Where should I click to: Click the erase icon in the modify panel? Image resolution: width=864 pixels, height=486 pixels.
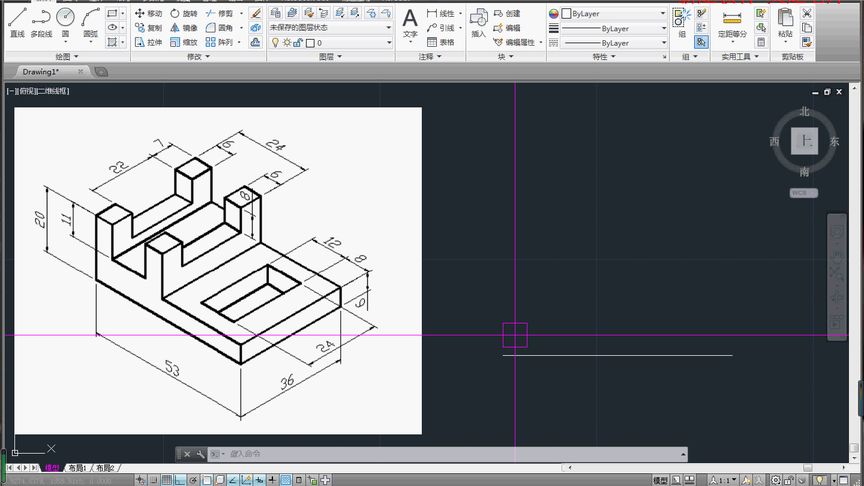[x=255, y=13]
